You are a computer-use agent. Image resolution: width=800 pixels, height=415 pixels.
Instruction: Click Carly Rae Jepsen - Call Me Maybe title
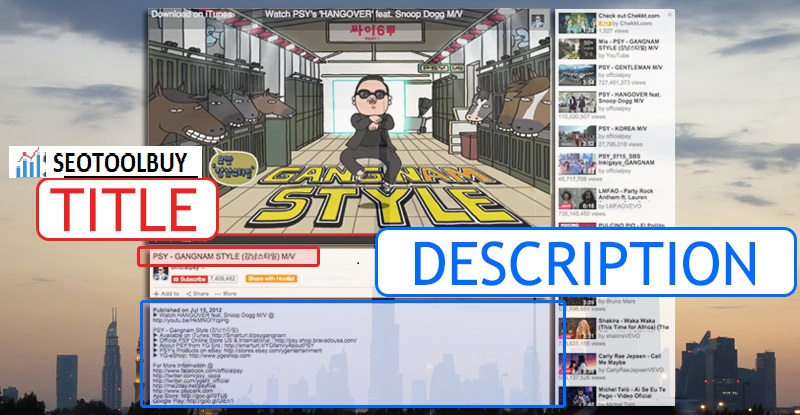(629, 359)
